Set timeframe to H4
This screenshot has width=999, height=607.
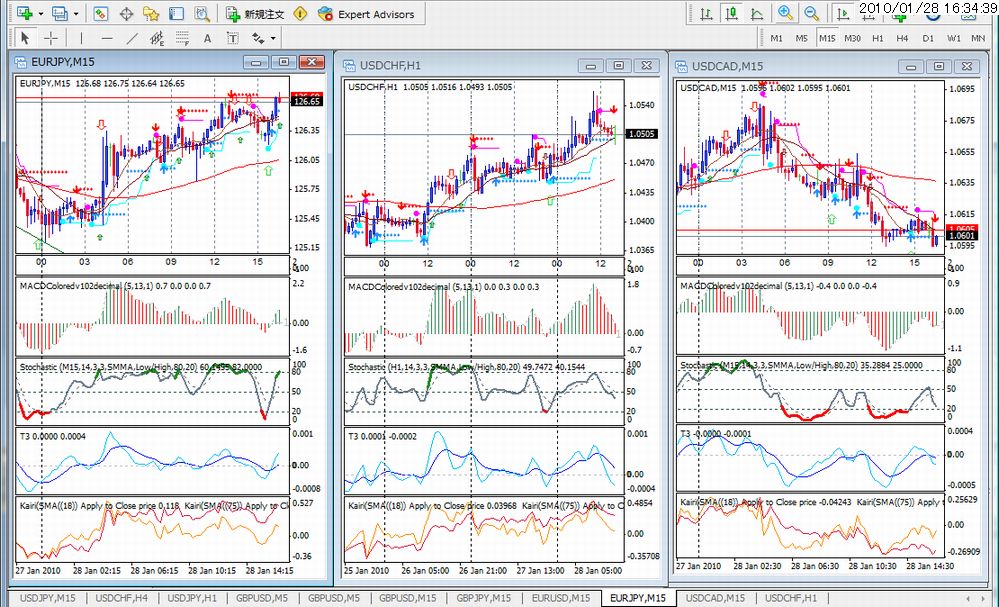pyautogui.click(x=902, y=38)
